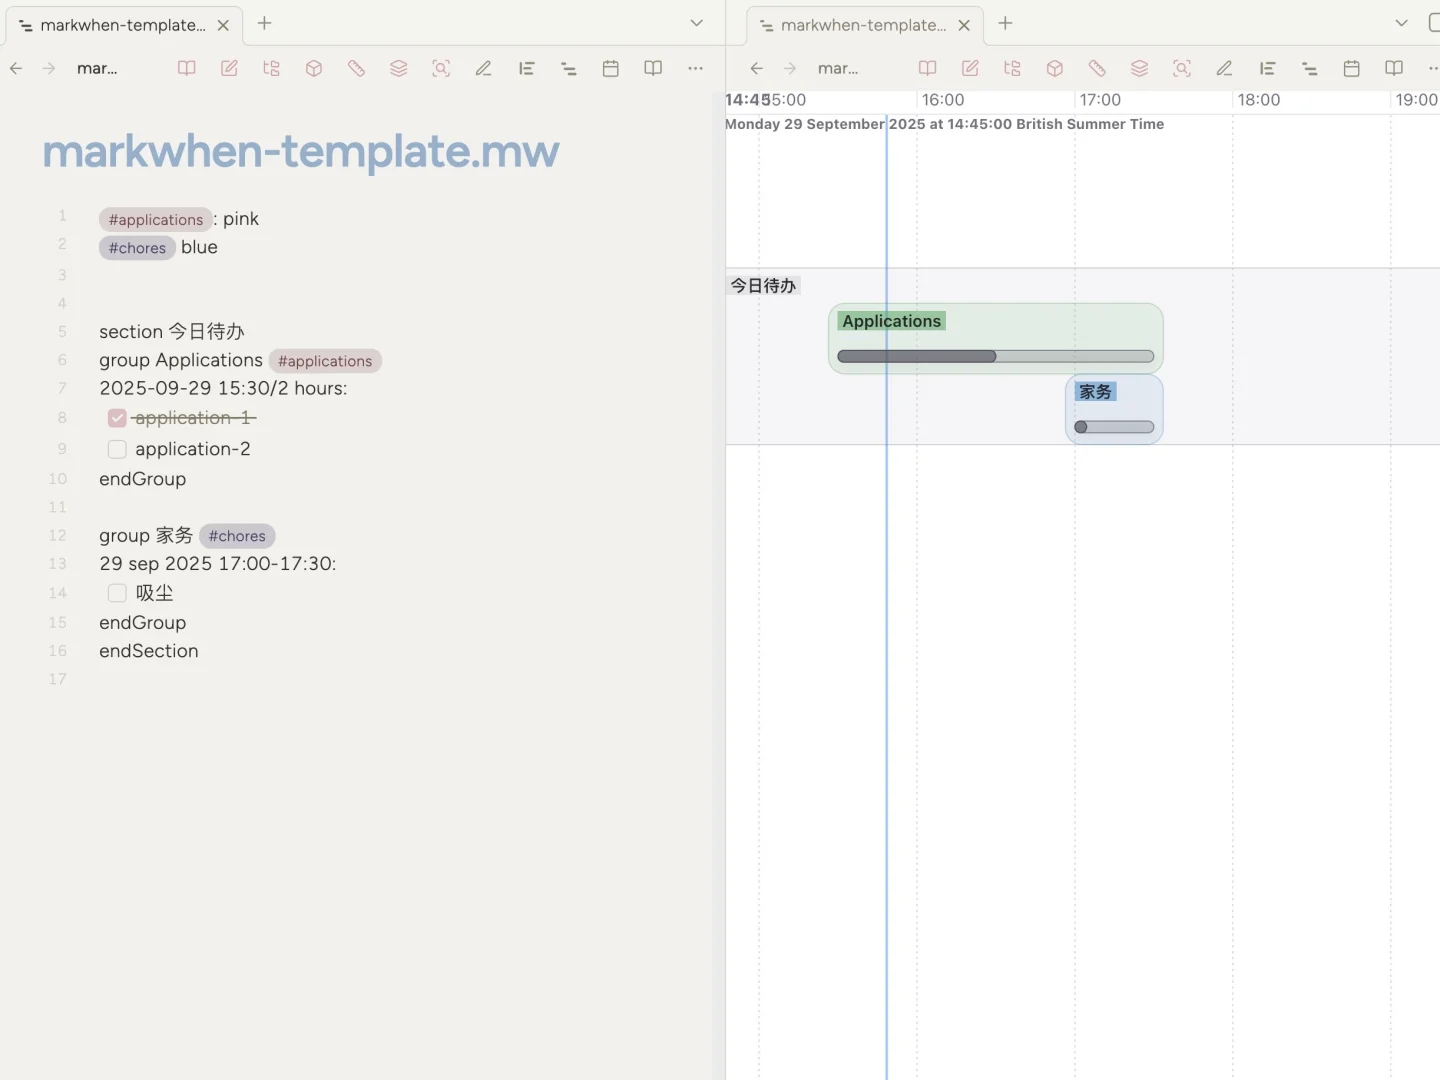Check the 吸尘 task checkbox
1440x1080 pixels.
(117, 593)
